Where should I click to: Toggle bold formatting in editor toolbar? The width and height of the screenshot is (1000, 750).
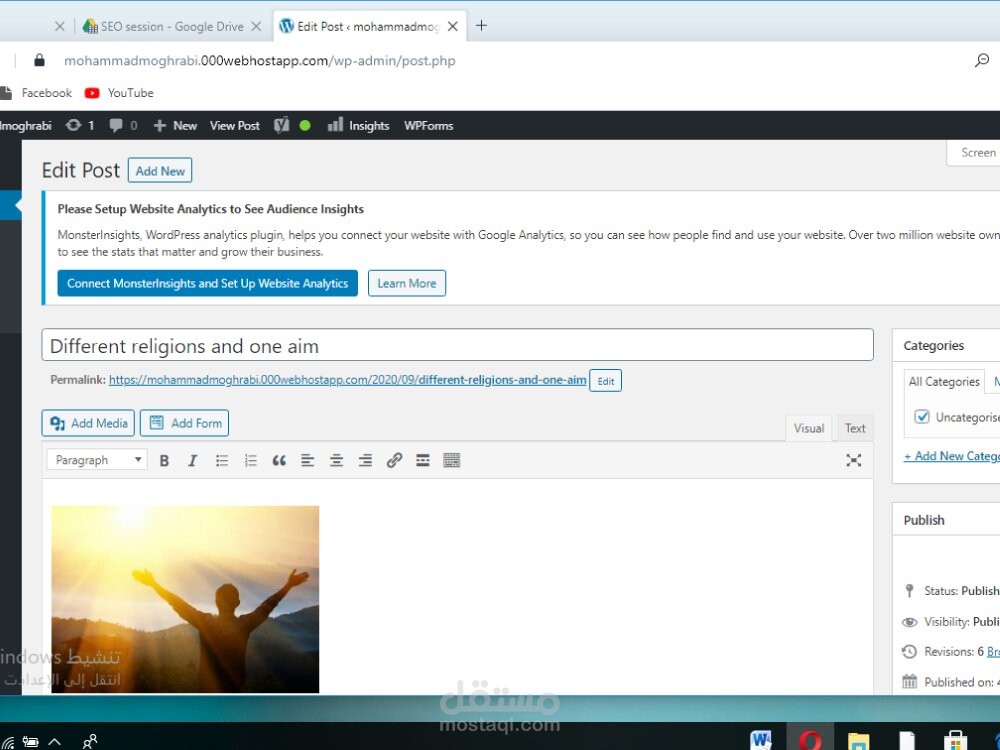(x=164, y=460)
